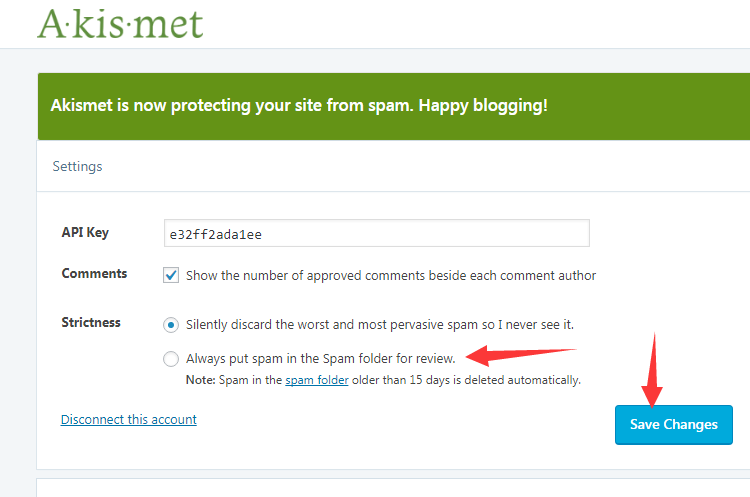Viewport: 750px width, 497px height.
Task: Click the 'Note:' text under Strictness
Action: (201, 380)
